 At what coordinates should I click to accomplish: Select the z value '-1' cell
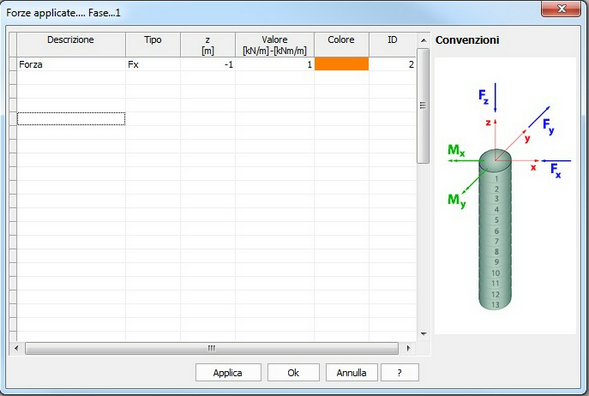tap(208, 64)
